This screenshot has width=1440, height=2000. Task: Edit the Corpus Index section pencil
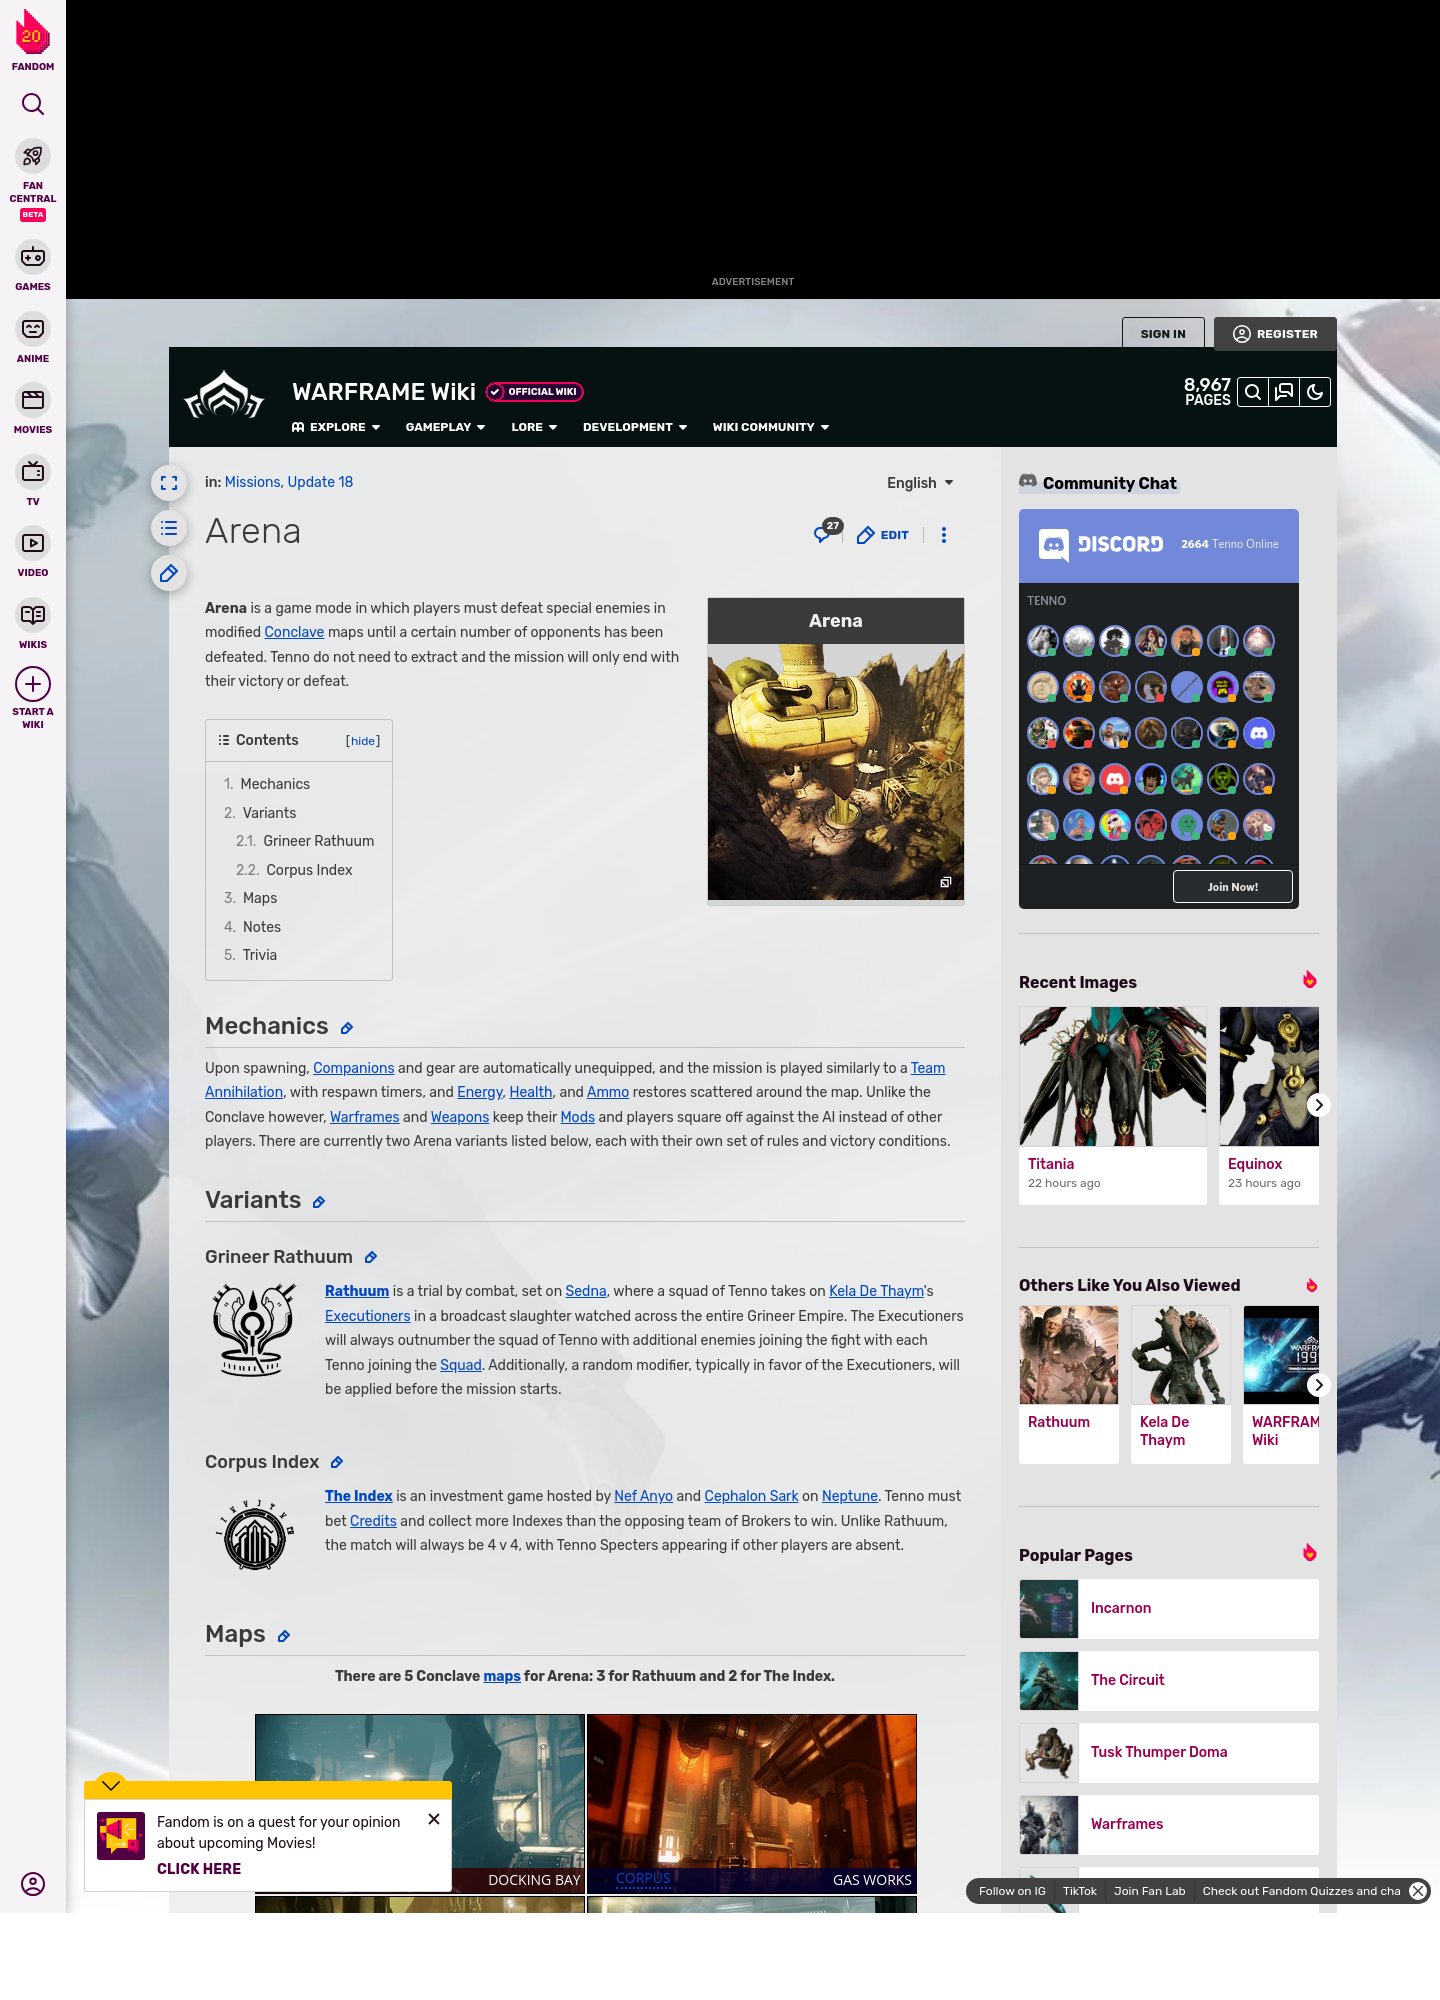pos(337,1463)
